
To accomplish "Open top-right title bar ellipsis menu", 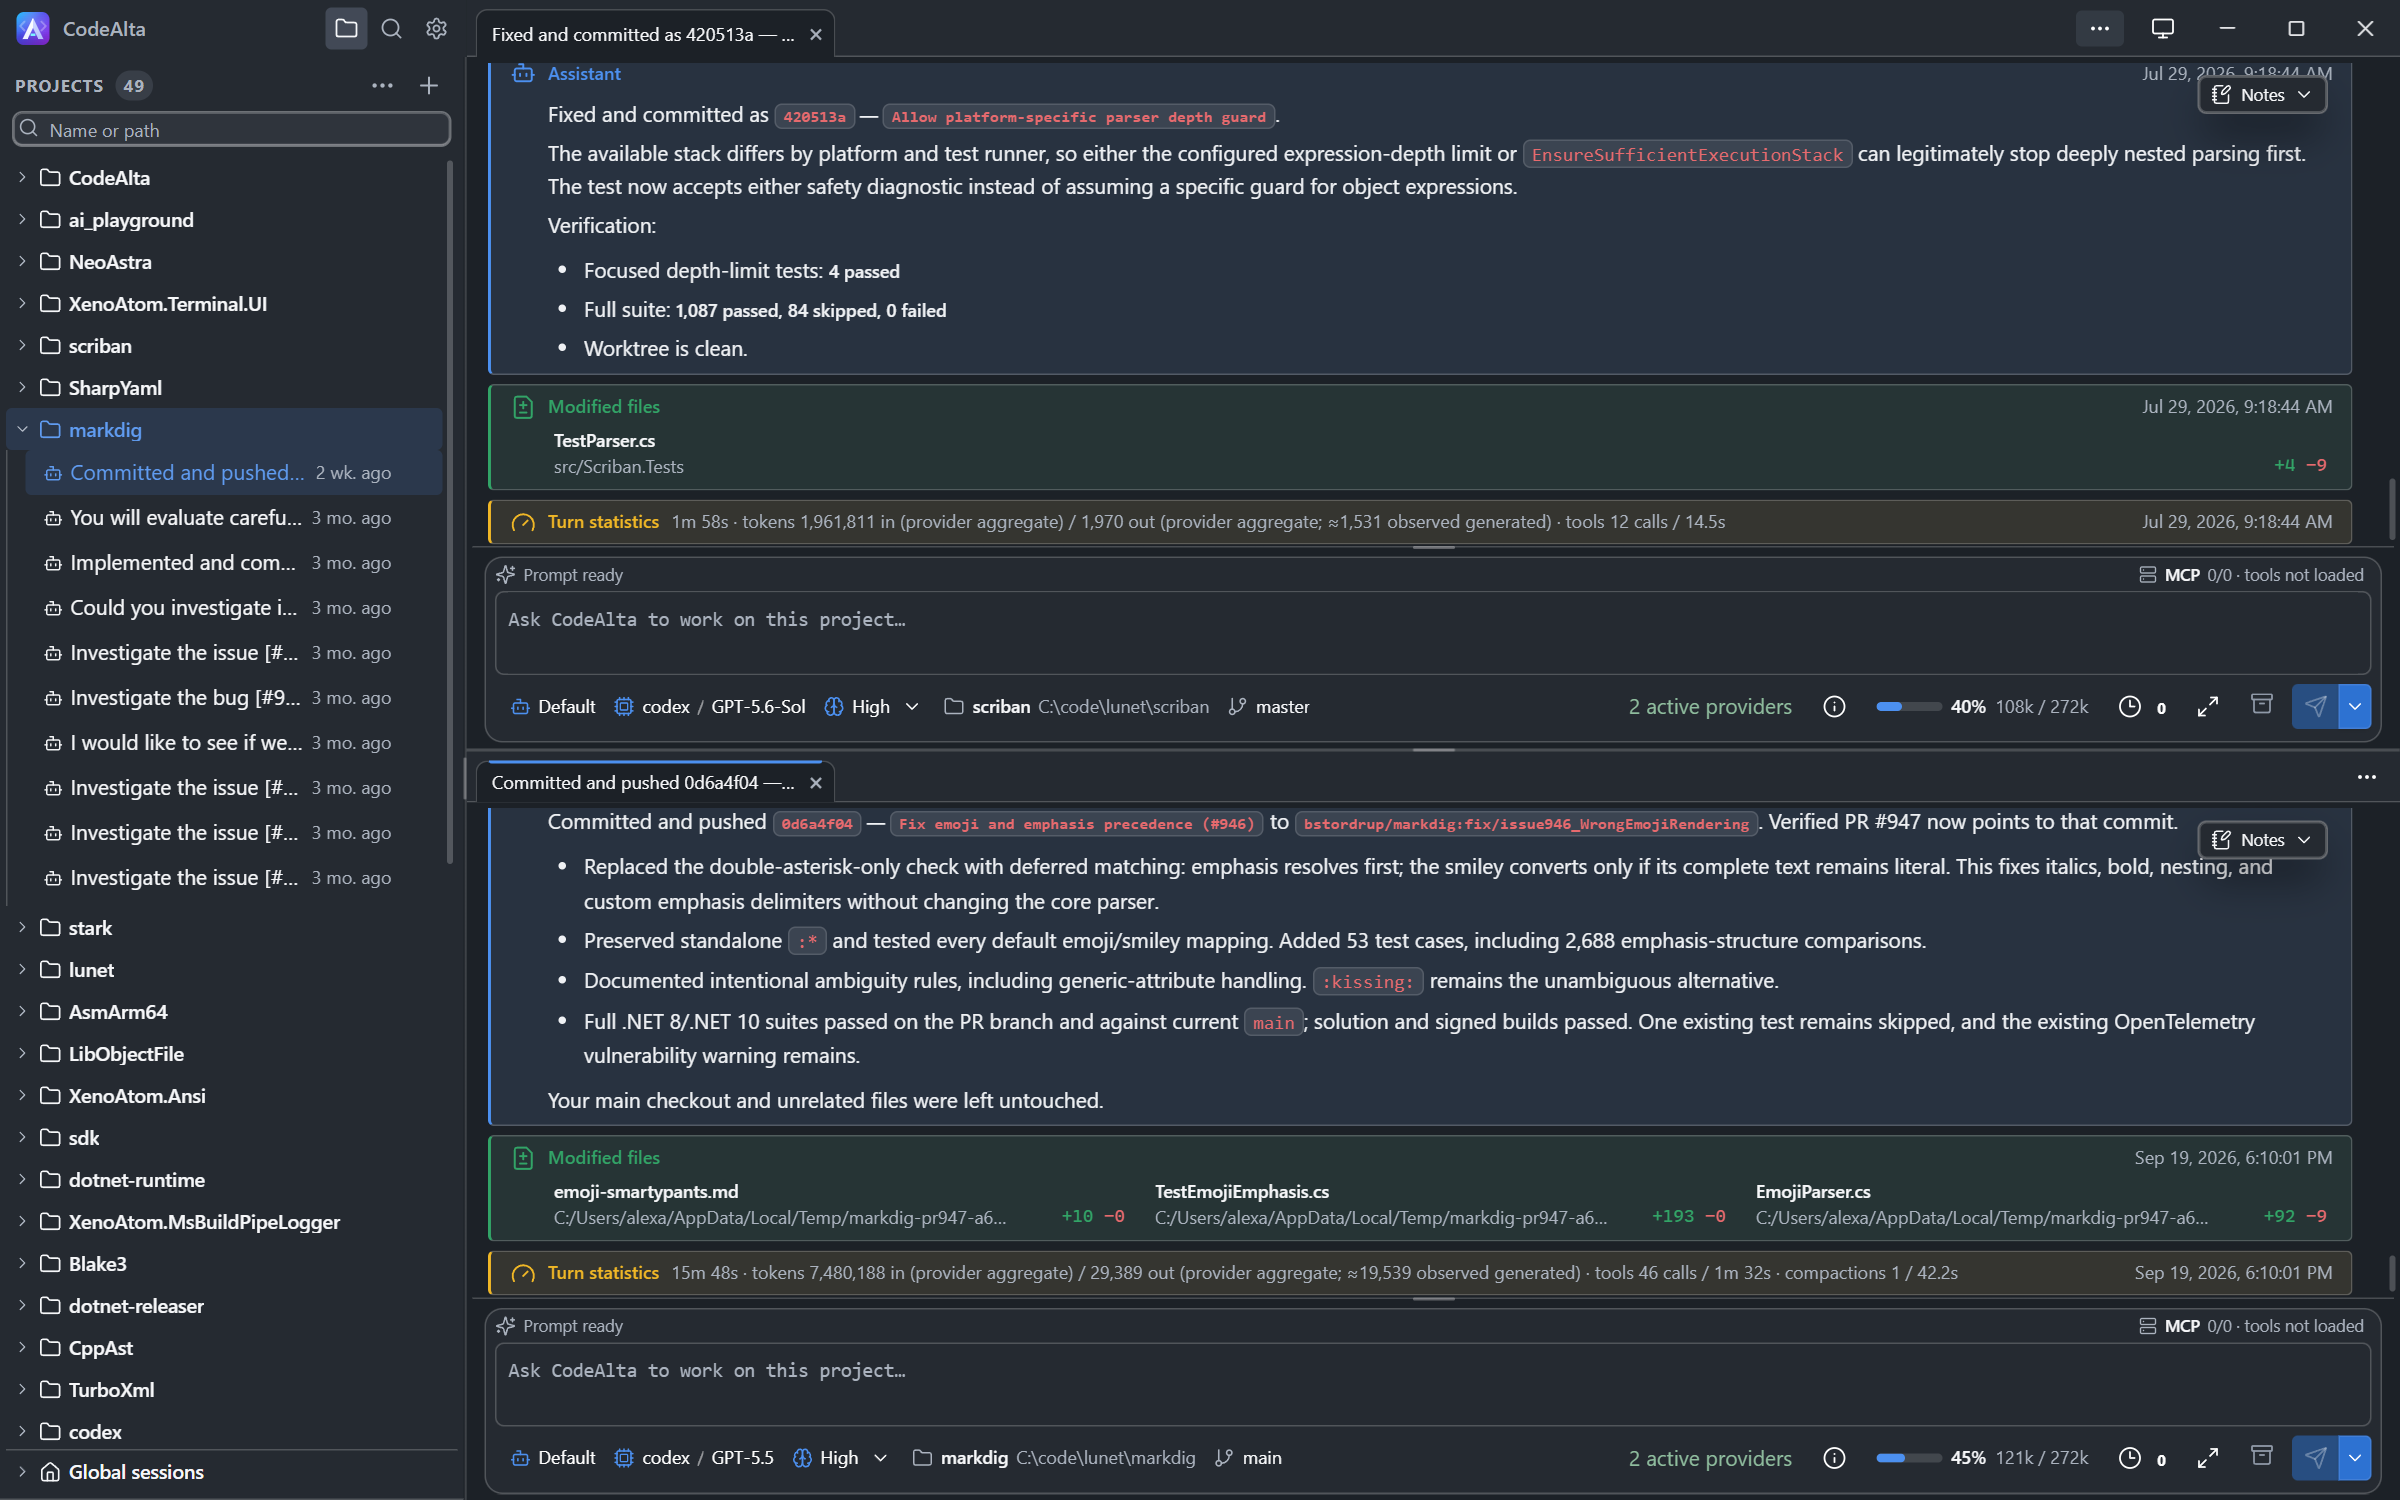I will pyautogui.click(x=2099, y=29).
